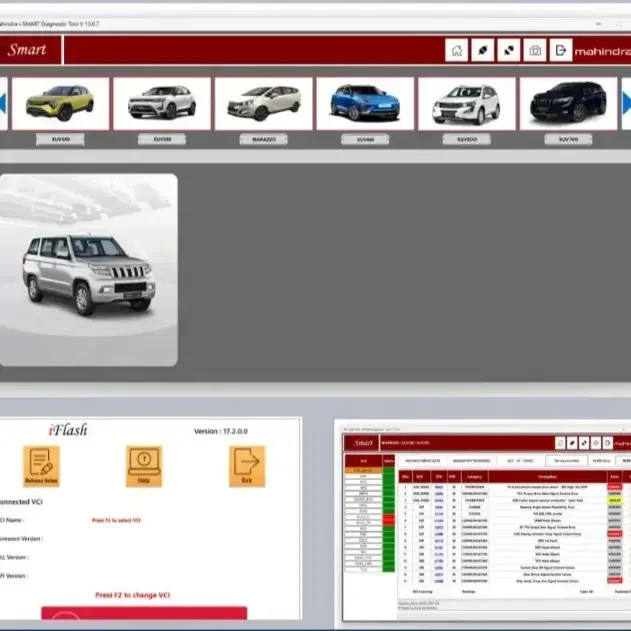The height and width of the screenshot is (631, 631).
Task: Click the disconnect icon in the bottom-right window
Action: tap(584, 443)
